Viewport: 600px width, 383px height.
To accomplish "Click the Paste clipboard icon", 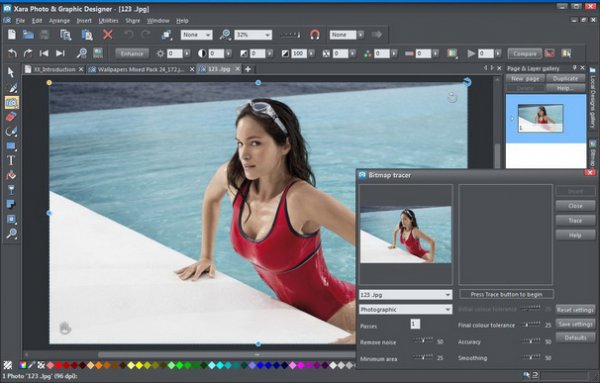I will pos(87,35).
